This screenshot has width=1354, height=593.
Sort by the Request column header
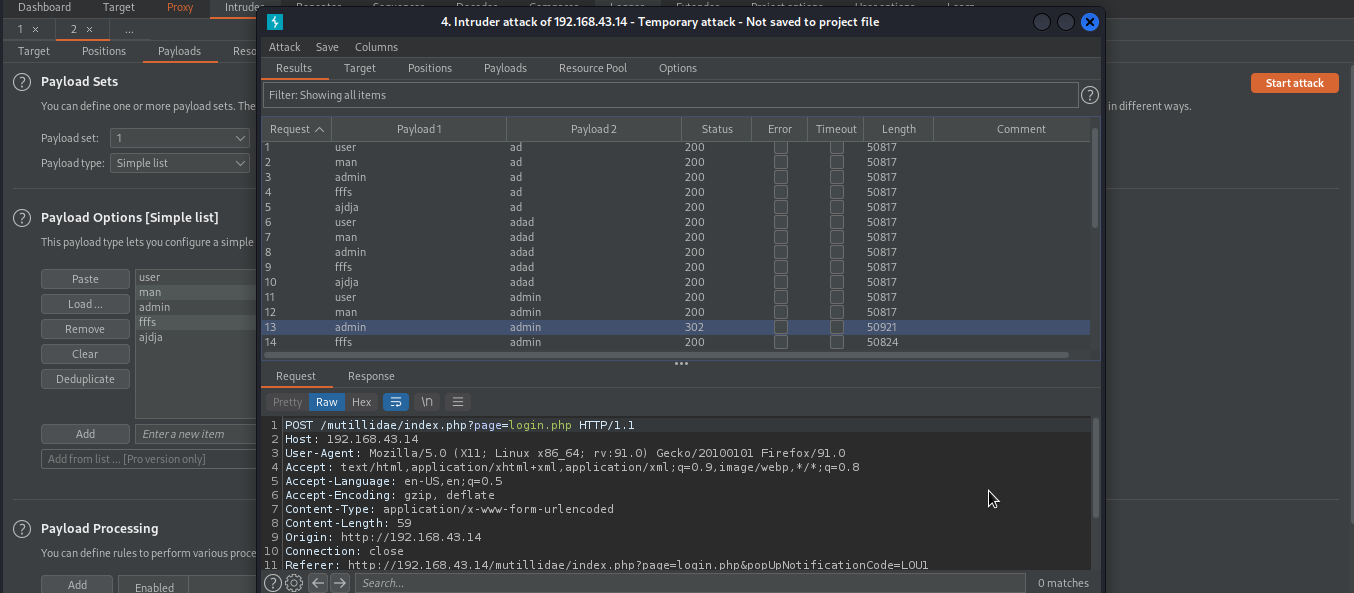(x=297, y=129)
